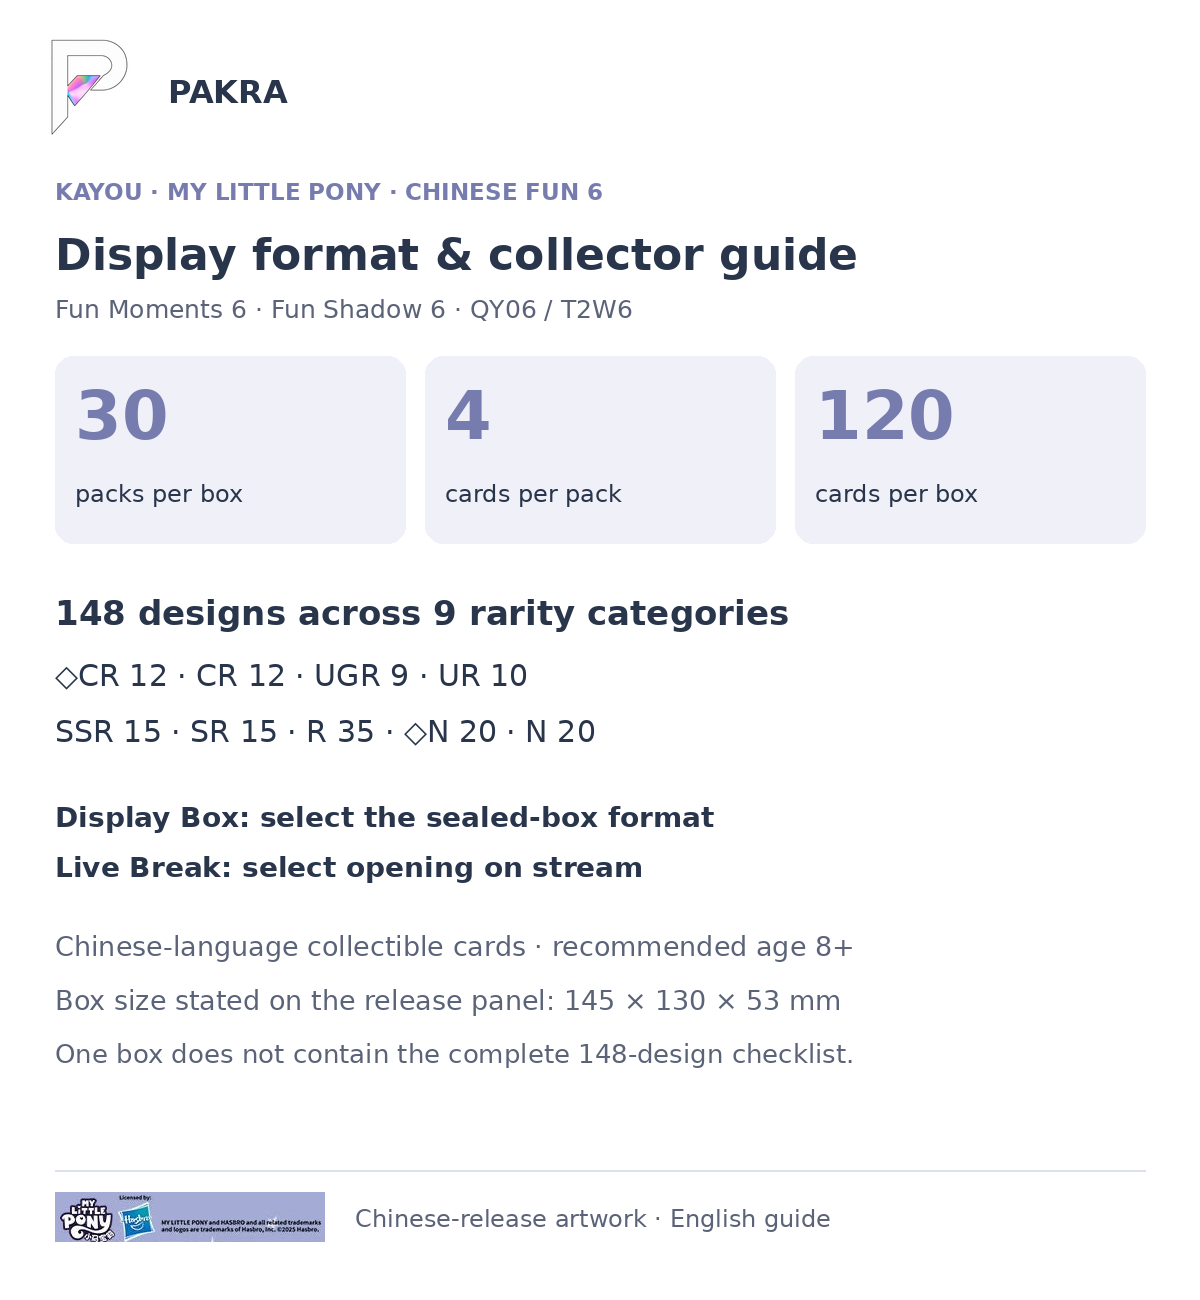This screenshot has height=1300, width=1200.
Task: Click the box size '145 × 130 × 53 mm' line
Action: 448,1001
